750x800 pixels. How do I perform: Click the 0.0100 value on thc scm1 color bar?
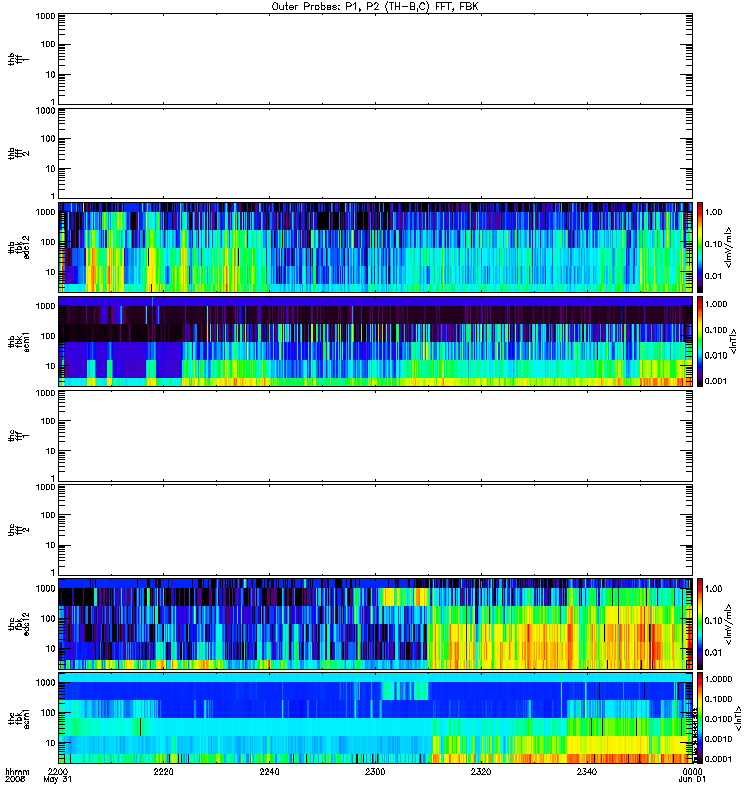tap(718, 719)
